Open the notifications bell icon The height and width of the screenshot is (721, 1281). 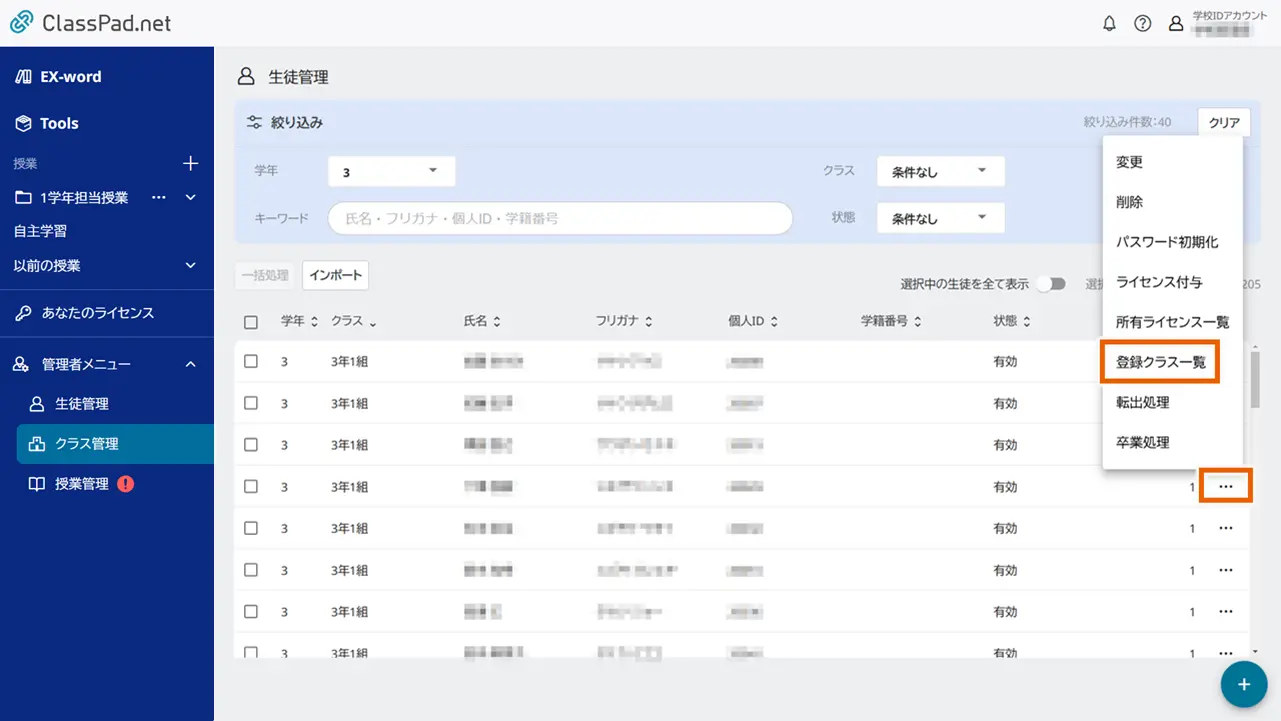tap(1109, 23)
